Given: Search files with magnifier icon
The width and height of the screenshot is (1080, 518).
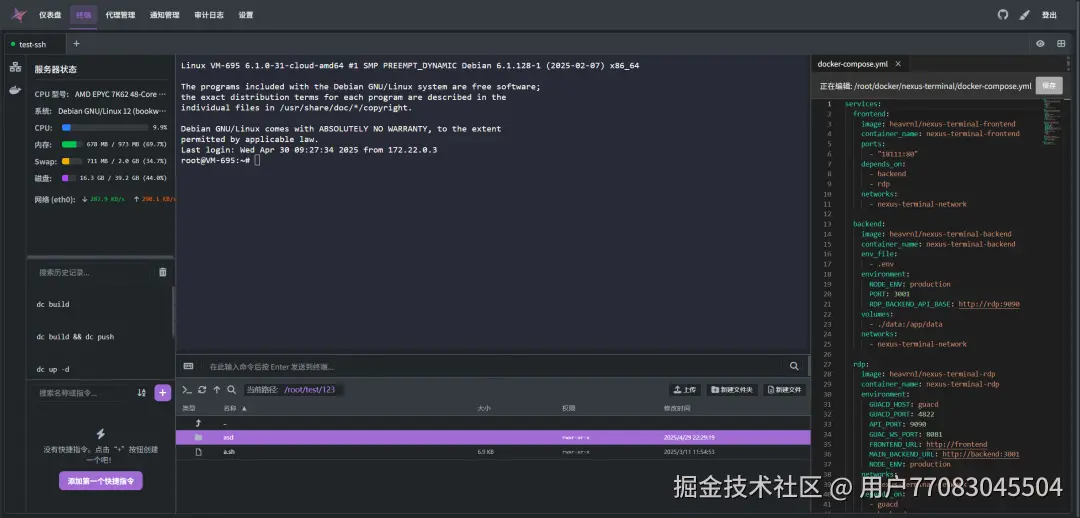Looking at the screenshot, I should [231, 390].
